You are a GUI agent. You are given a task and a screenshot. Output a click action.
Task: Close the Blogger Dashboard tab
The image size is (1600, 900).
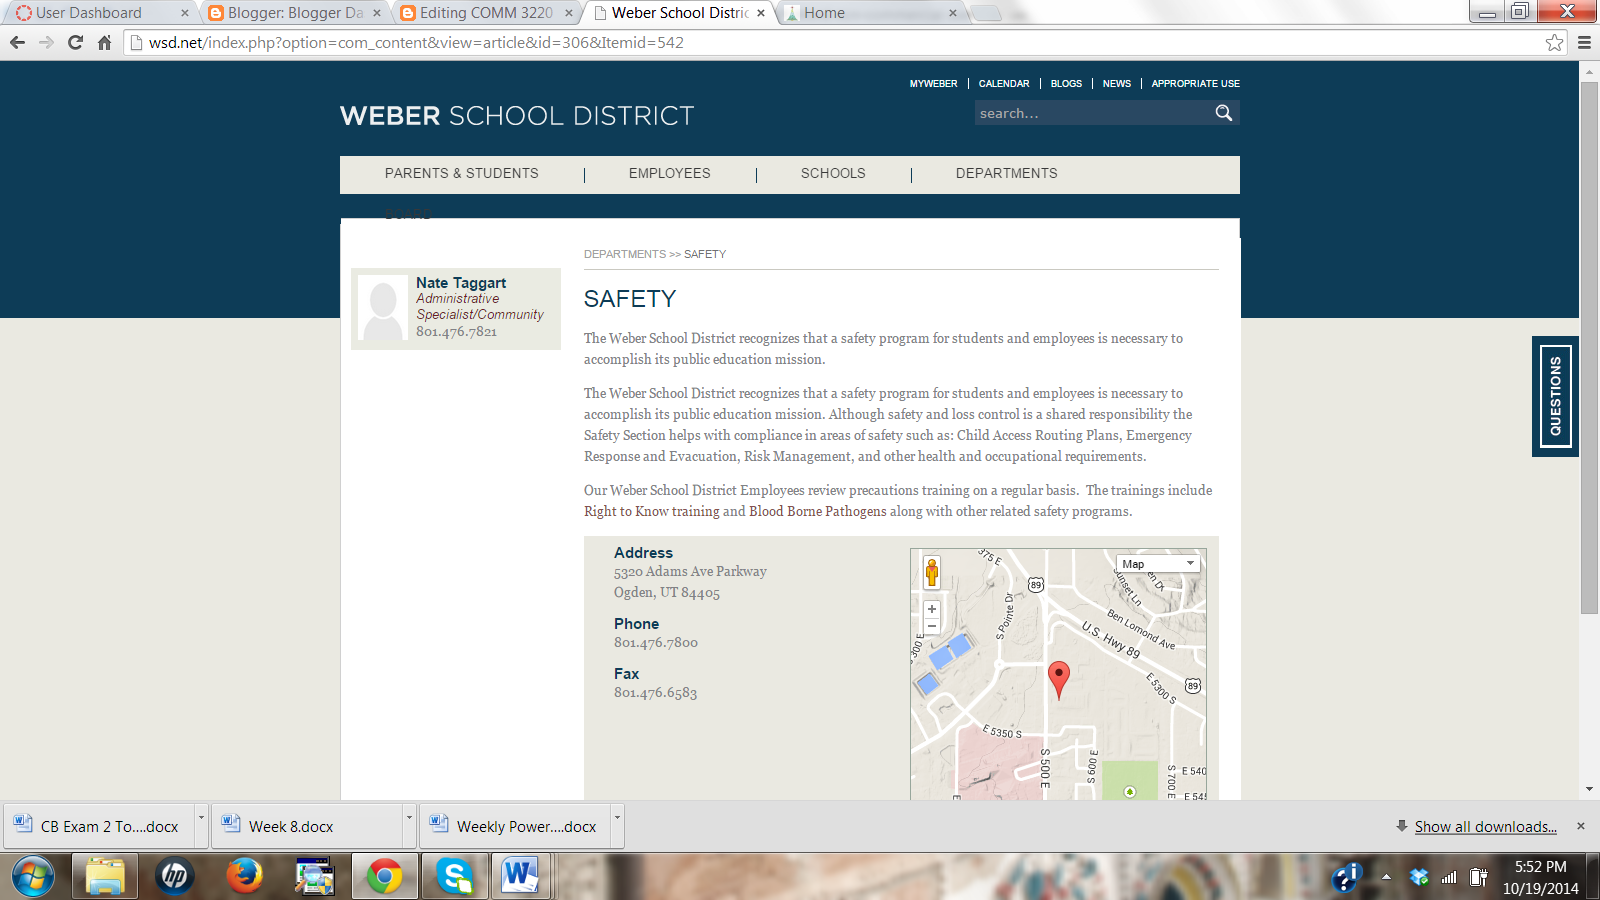[x=376, y=13]
